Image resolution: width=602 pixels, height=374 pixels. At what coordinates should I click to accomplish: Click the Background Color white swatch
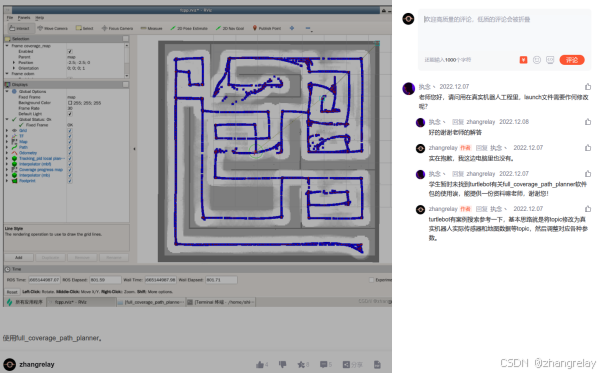click(x=70, y=103)
